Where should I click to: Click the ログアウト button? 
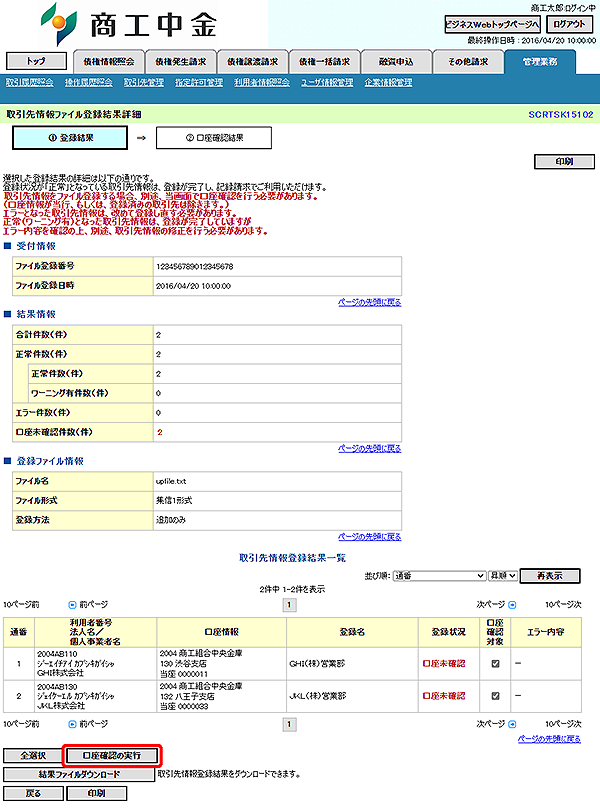pos(569,24)
